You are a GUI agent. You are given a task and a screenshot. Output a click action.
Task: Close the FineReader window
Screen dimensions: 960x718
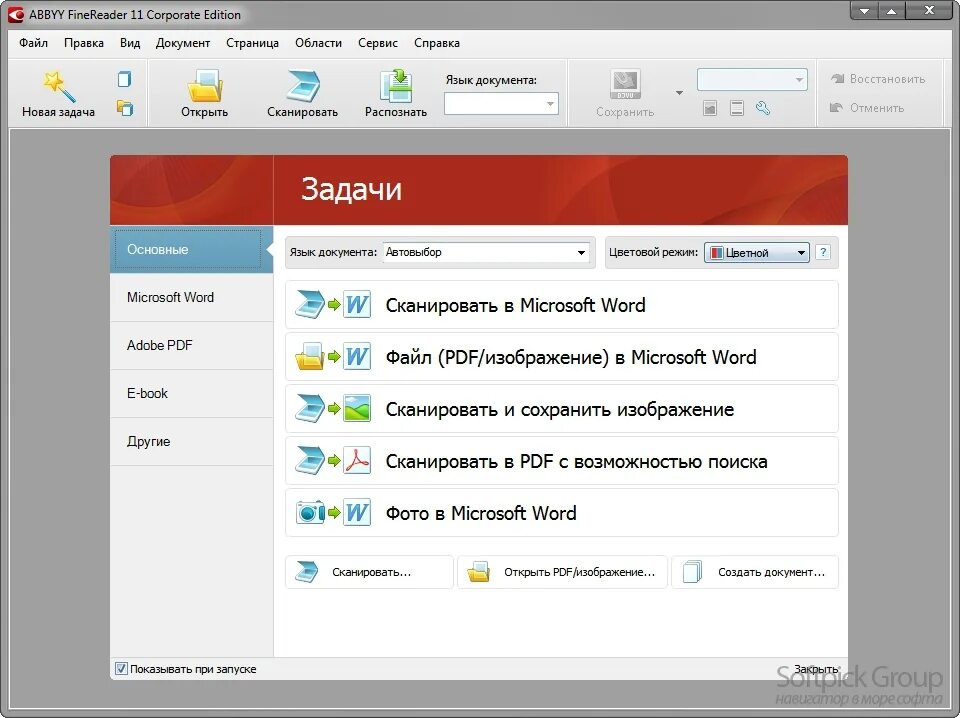point(929,10)
